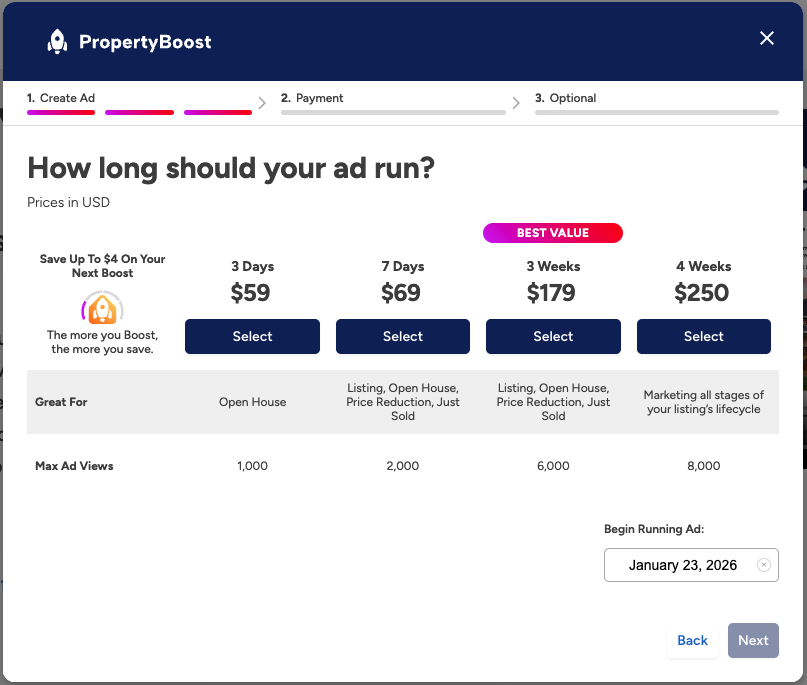Click the PropertyBoost rocket logo icon
The image size is (807, 685).
58,41
